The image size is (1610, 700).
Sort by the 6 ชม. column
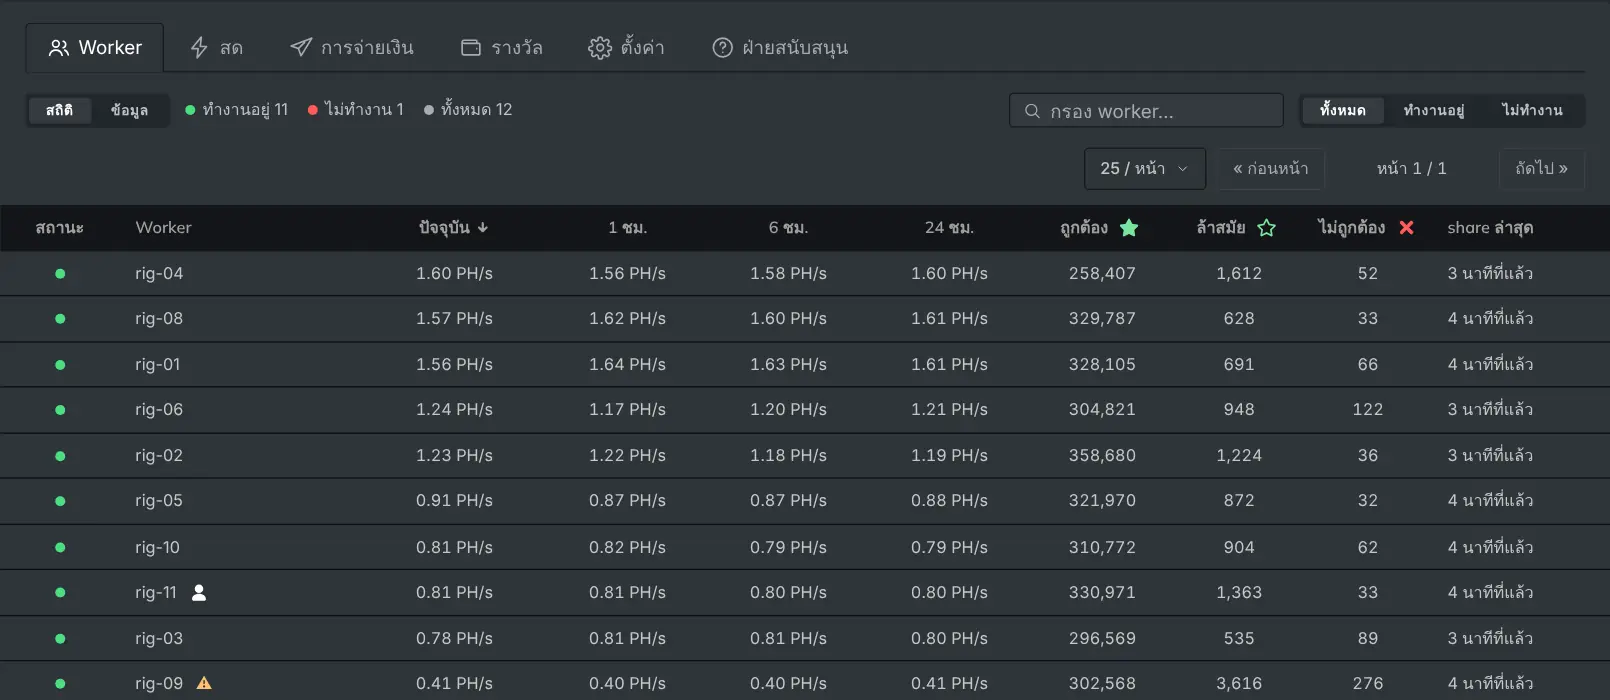click(x=789, y=228)
